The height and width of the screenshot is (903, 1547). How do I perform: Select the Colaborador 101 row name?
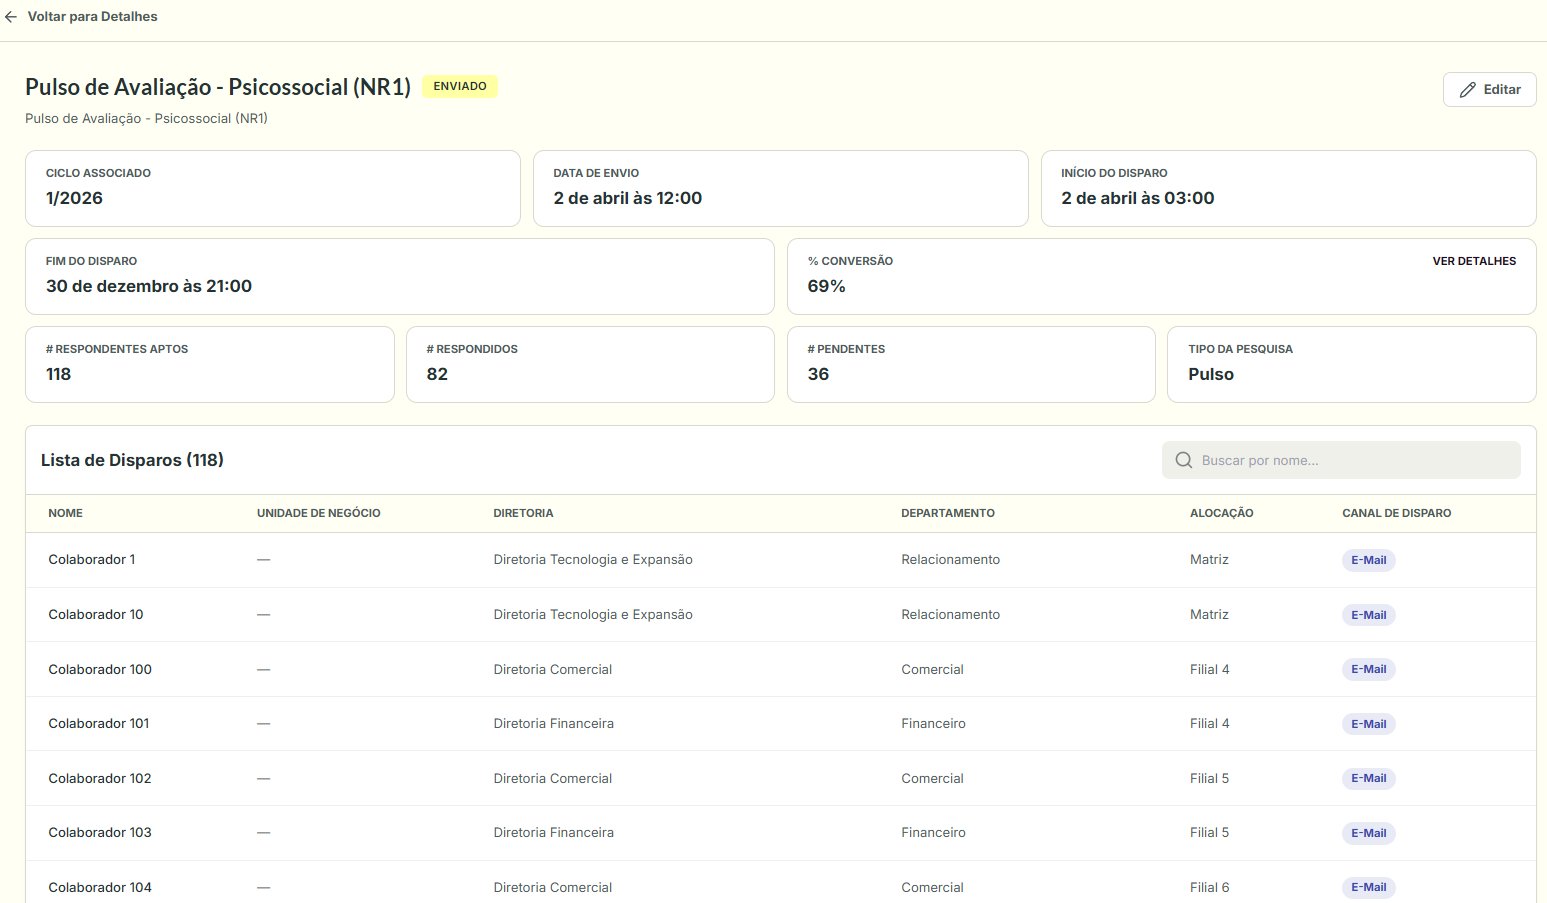coord(99,723)
